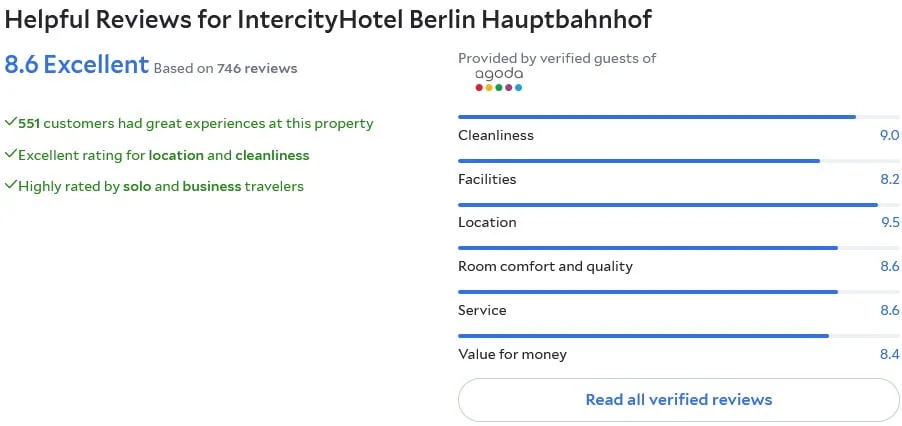Click the Room comfort and quality label

click(545, 267)
